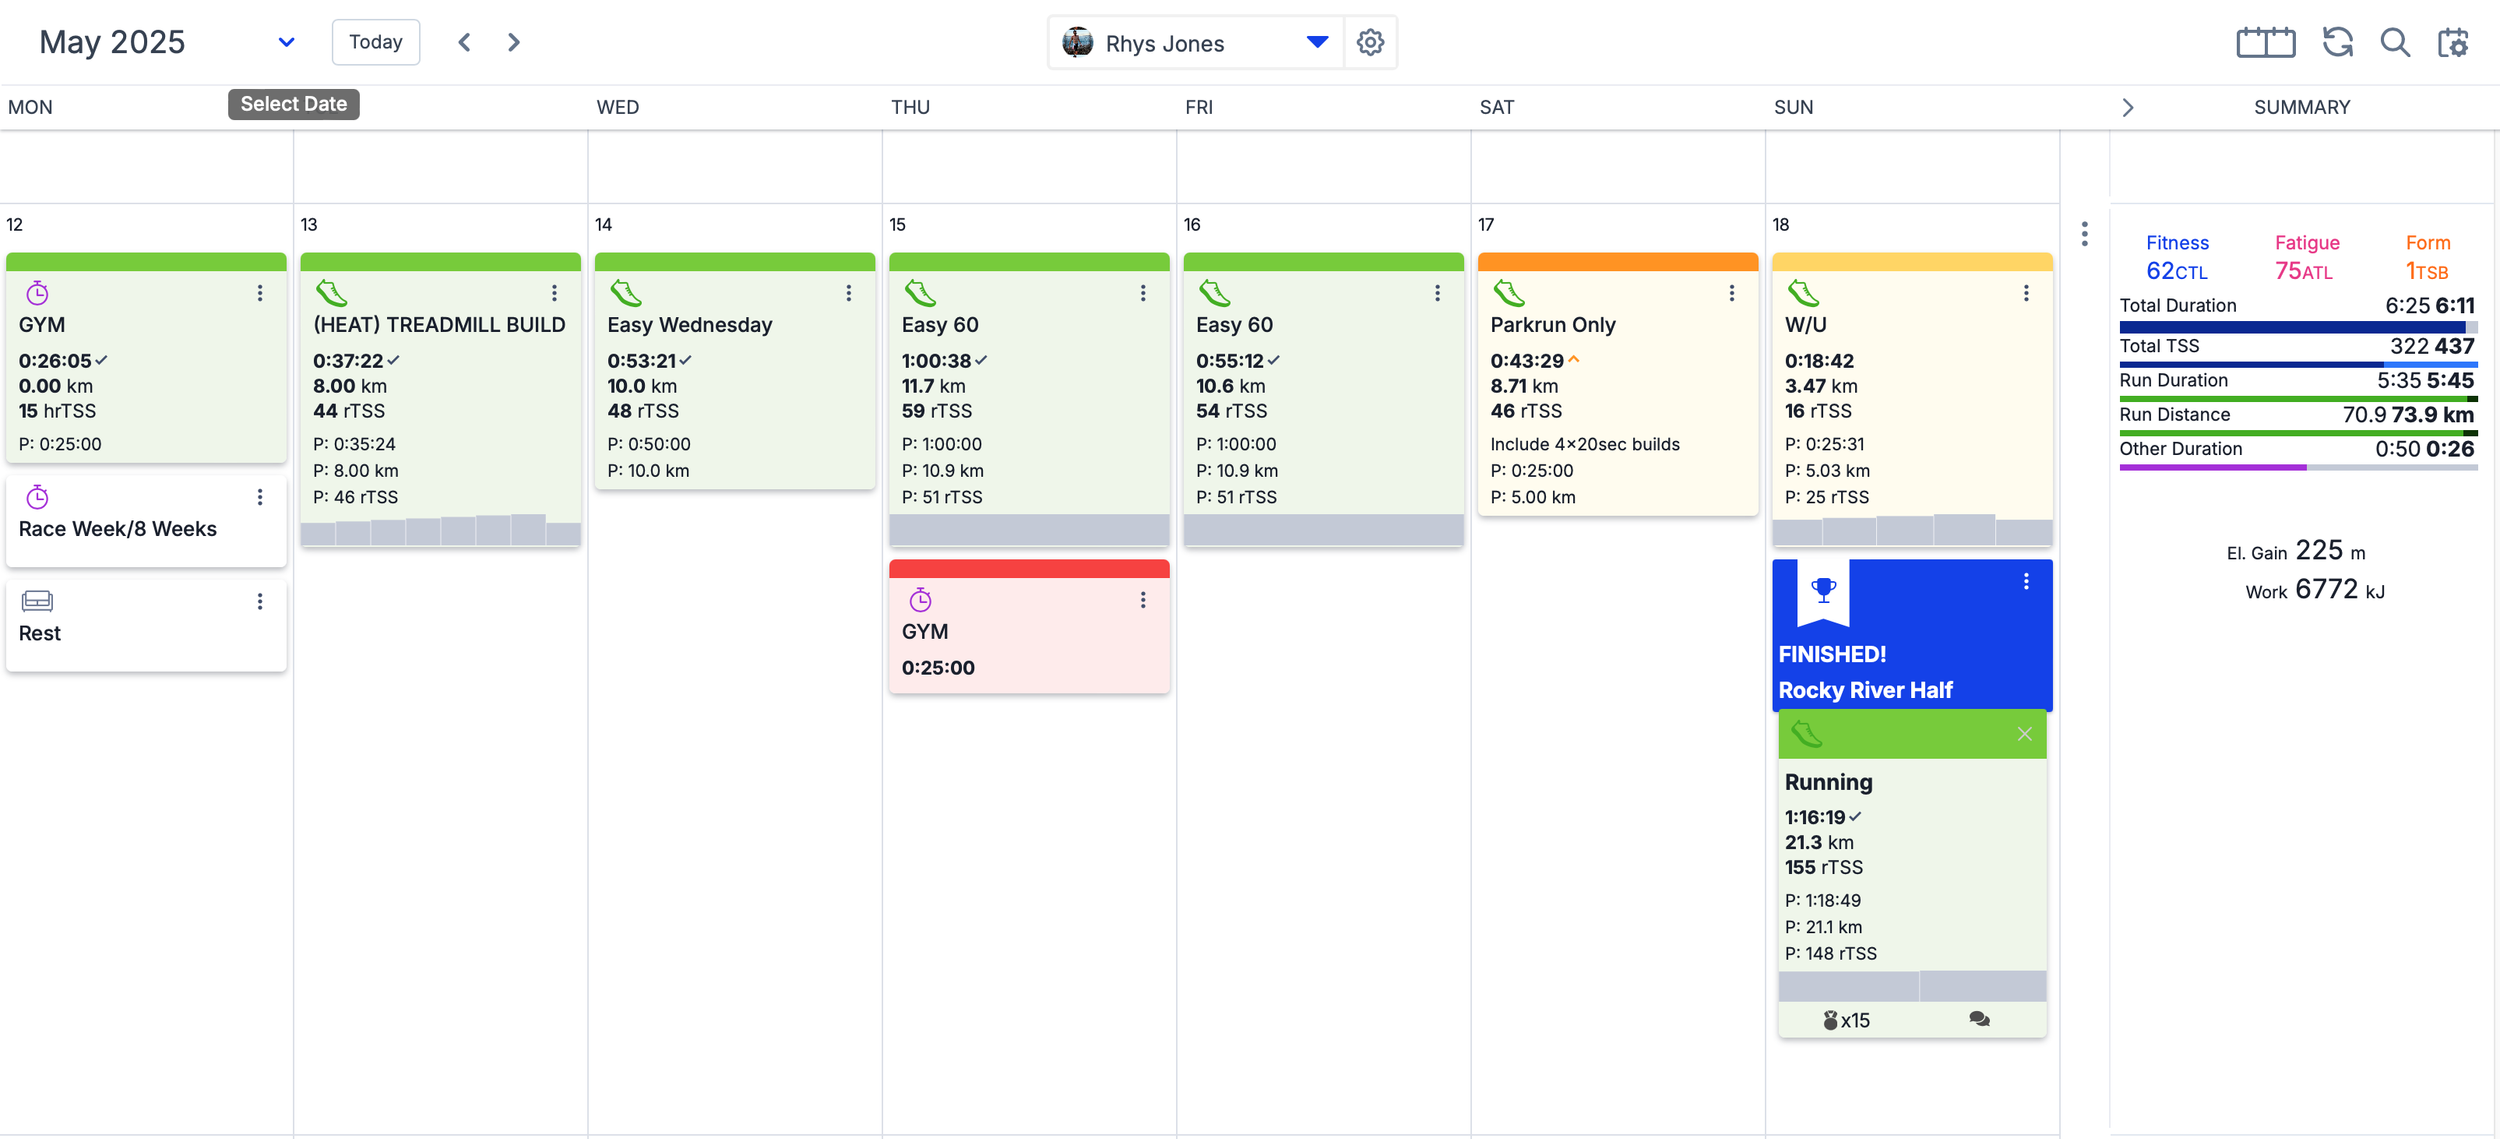The width and height of the screenshot is (2500, 1139).
Task: Open week 12-18 options menu
Action: [2084, 234]
